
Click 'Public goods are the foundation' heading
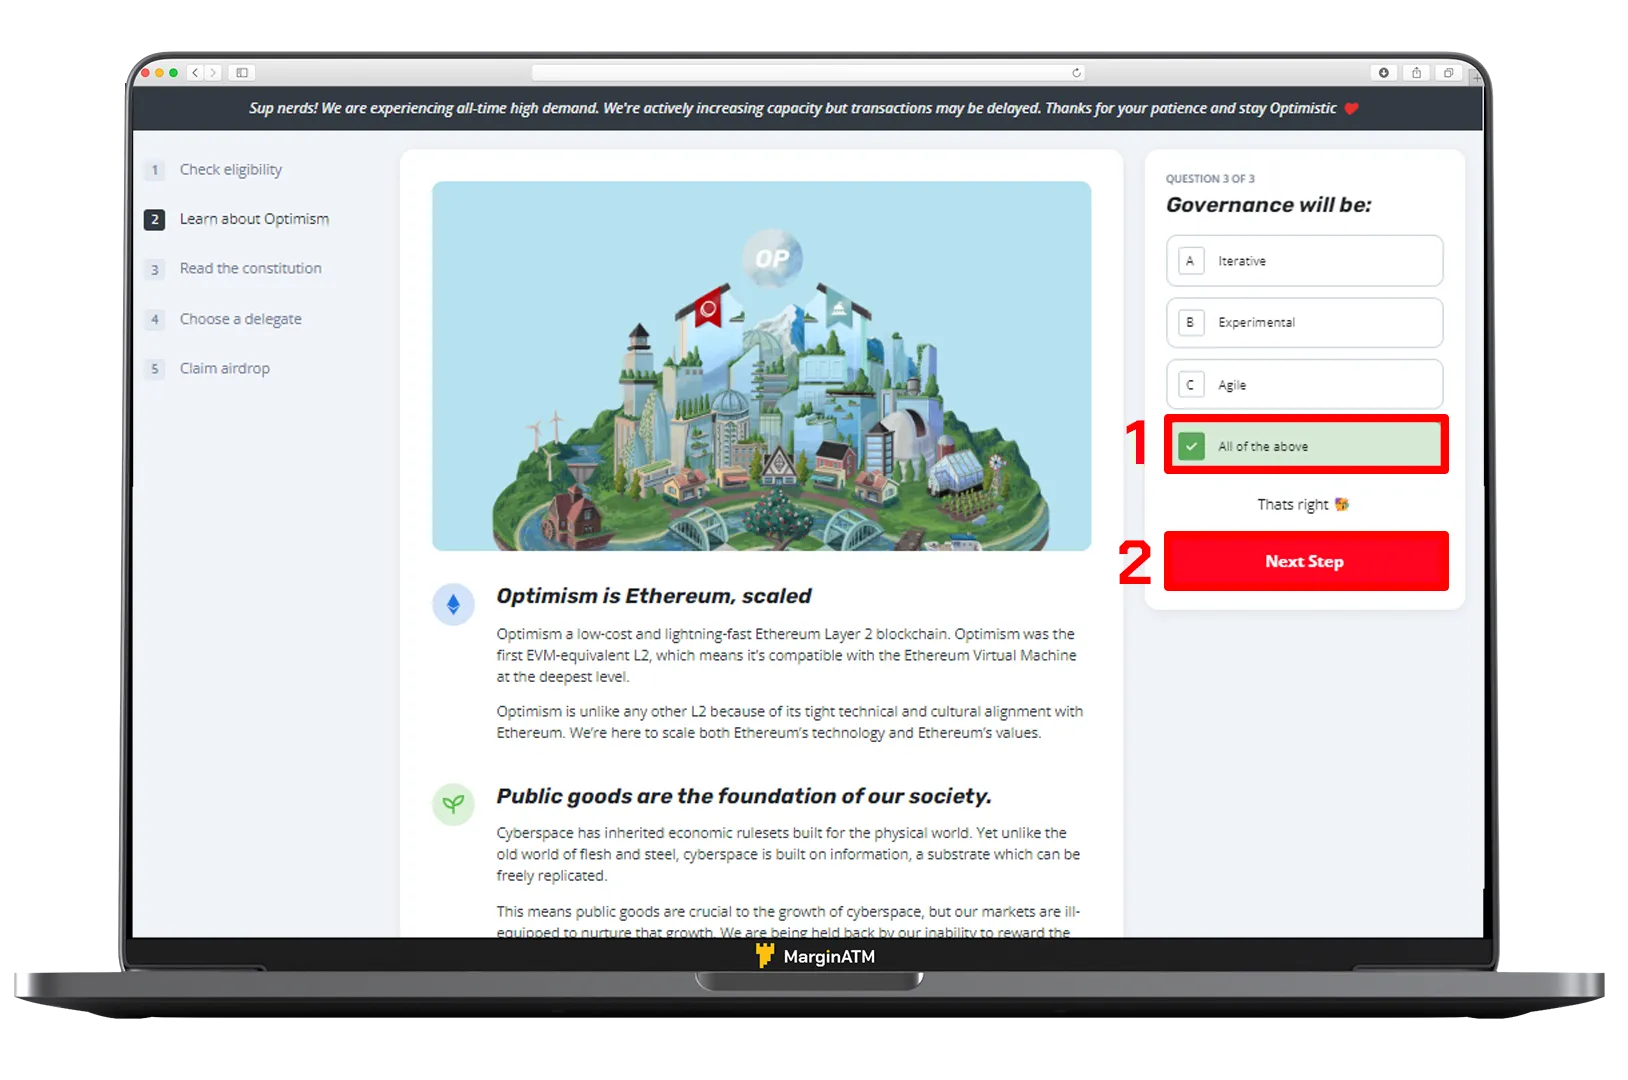744,796
